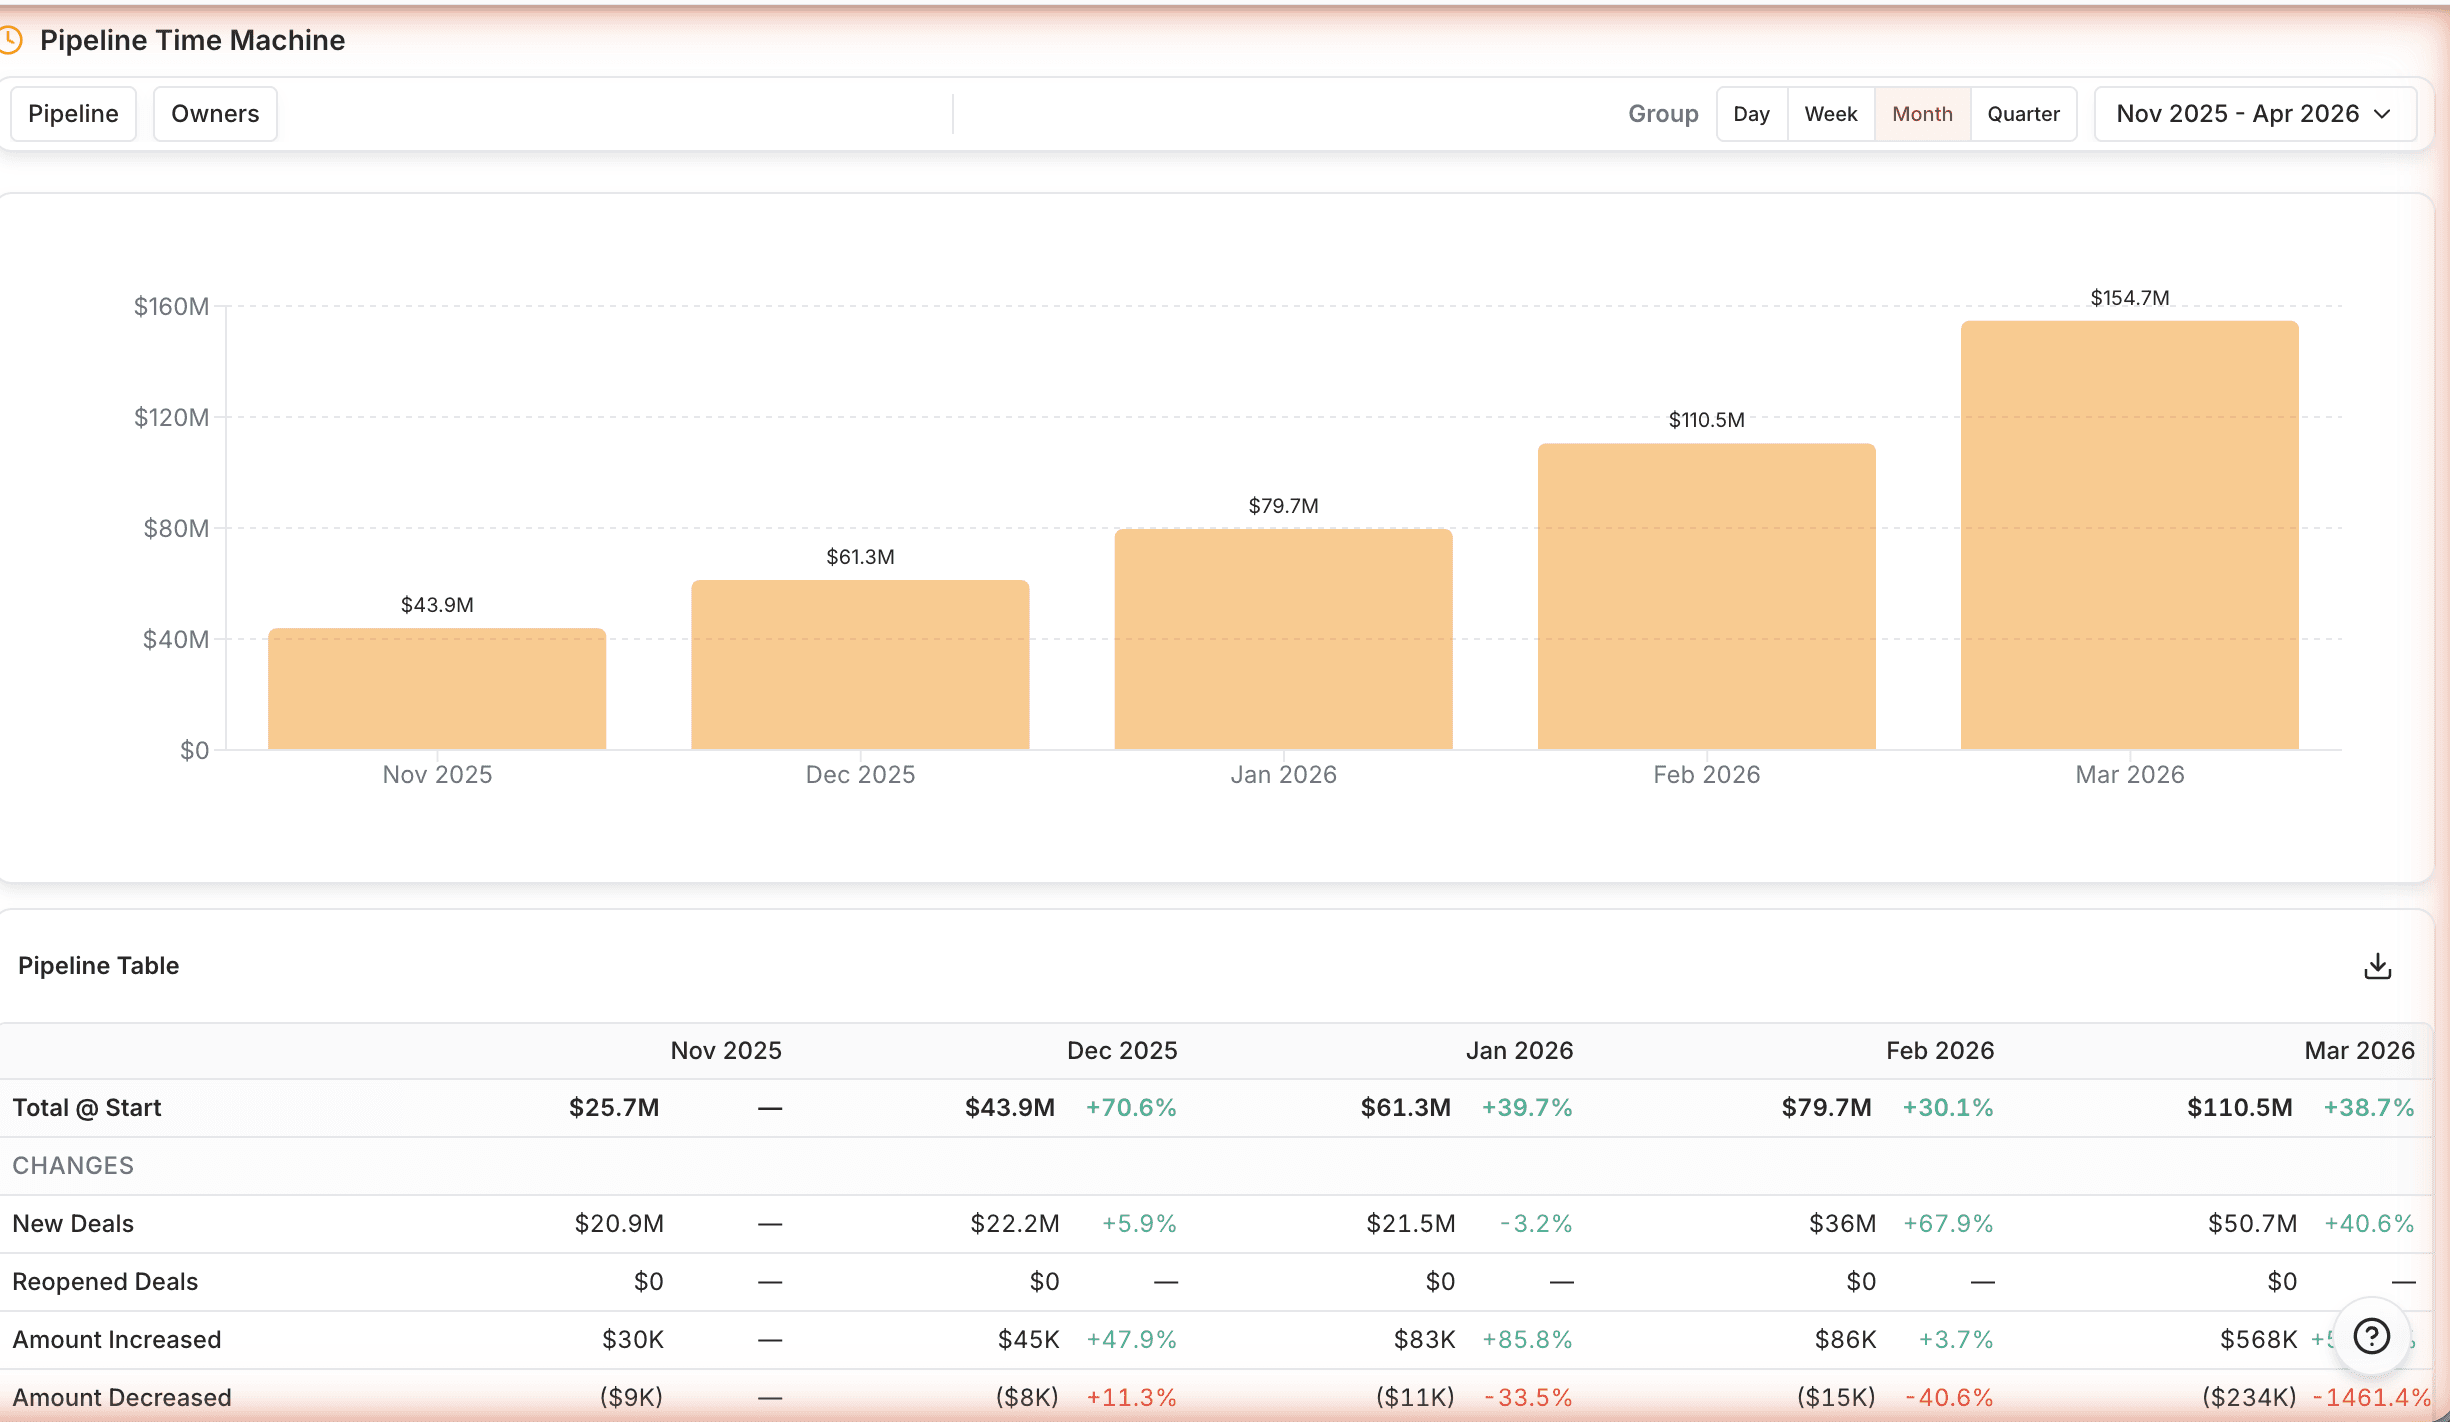Image resolution: width=2450 pixels, height=1422 pixels.
Task: Select Month grouping option
Action: pyautogui.click(x=1921, y=114)
